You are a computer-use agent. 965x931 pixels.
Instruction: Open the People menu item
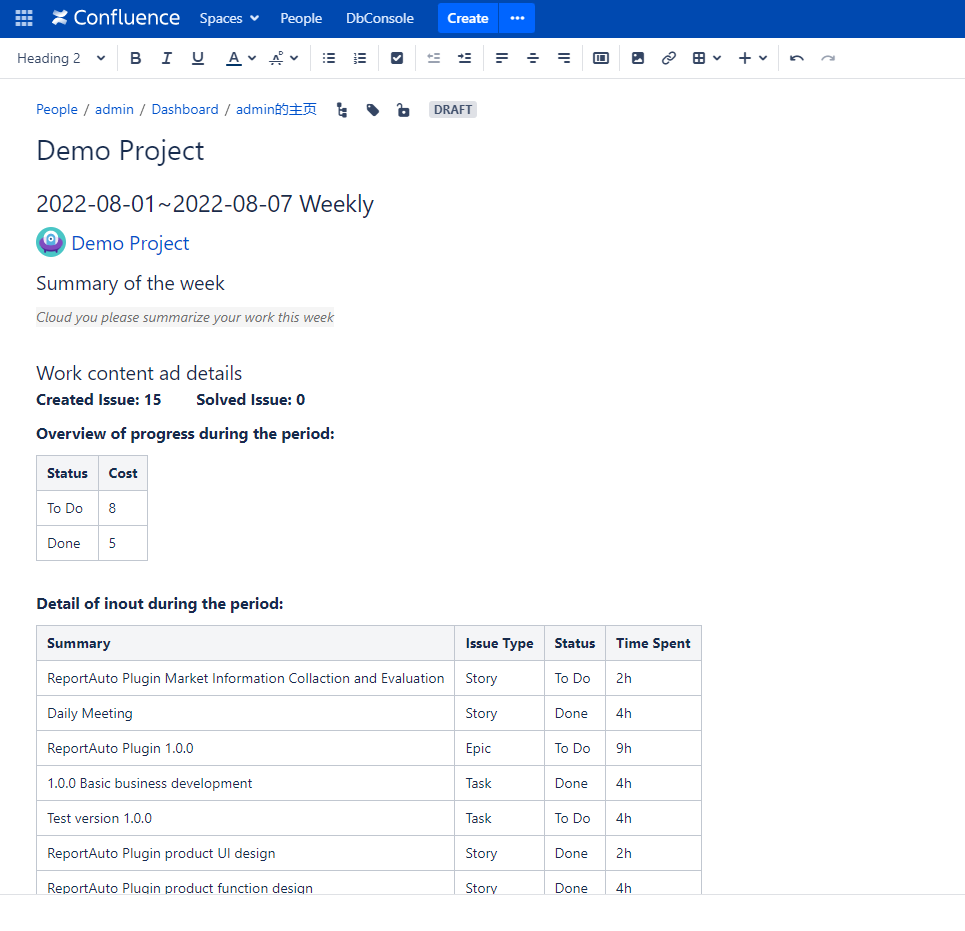coord(301,18)
